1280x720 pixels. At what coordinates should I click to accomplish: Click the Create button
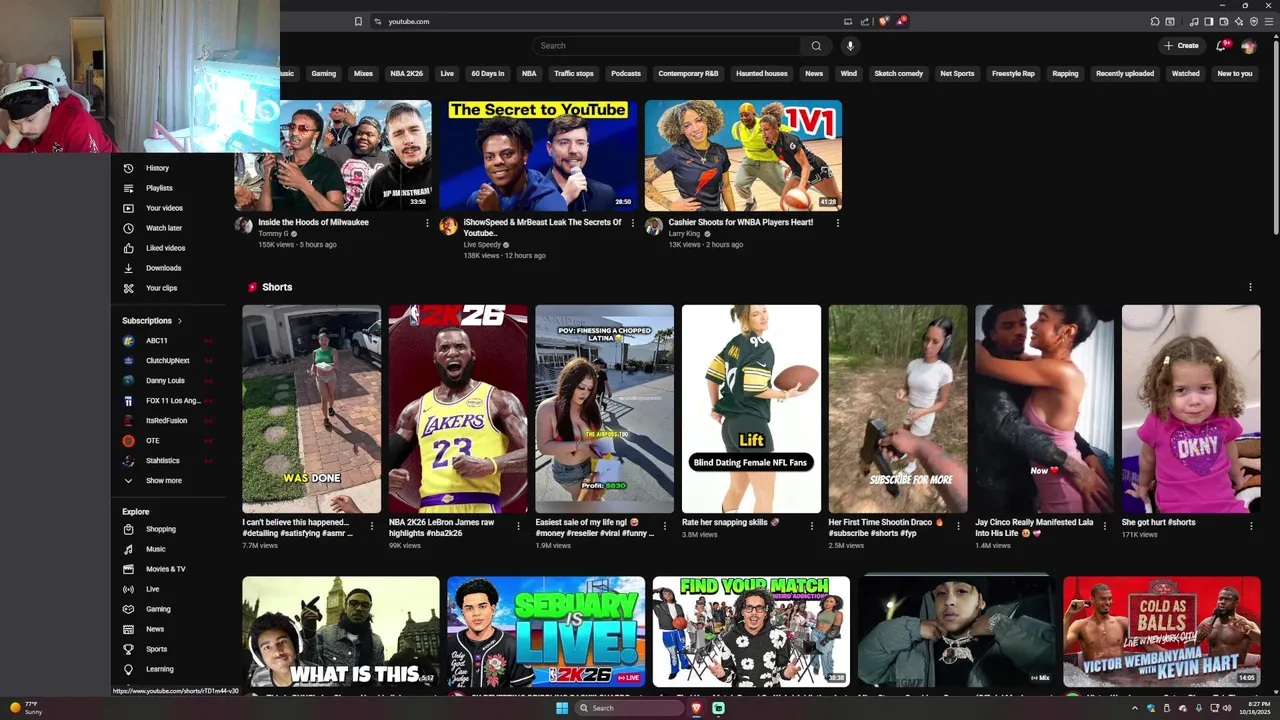tap(1181, 45)
